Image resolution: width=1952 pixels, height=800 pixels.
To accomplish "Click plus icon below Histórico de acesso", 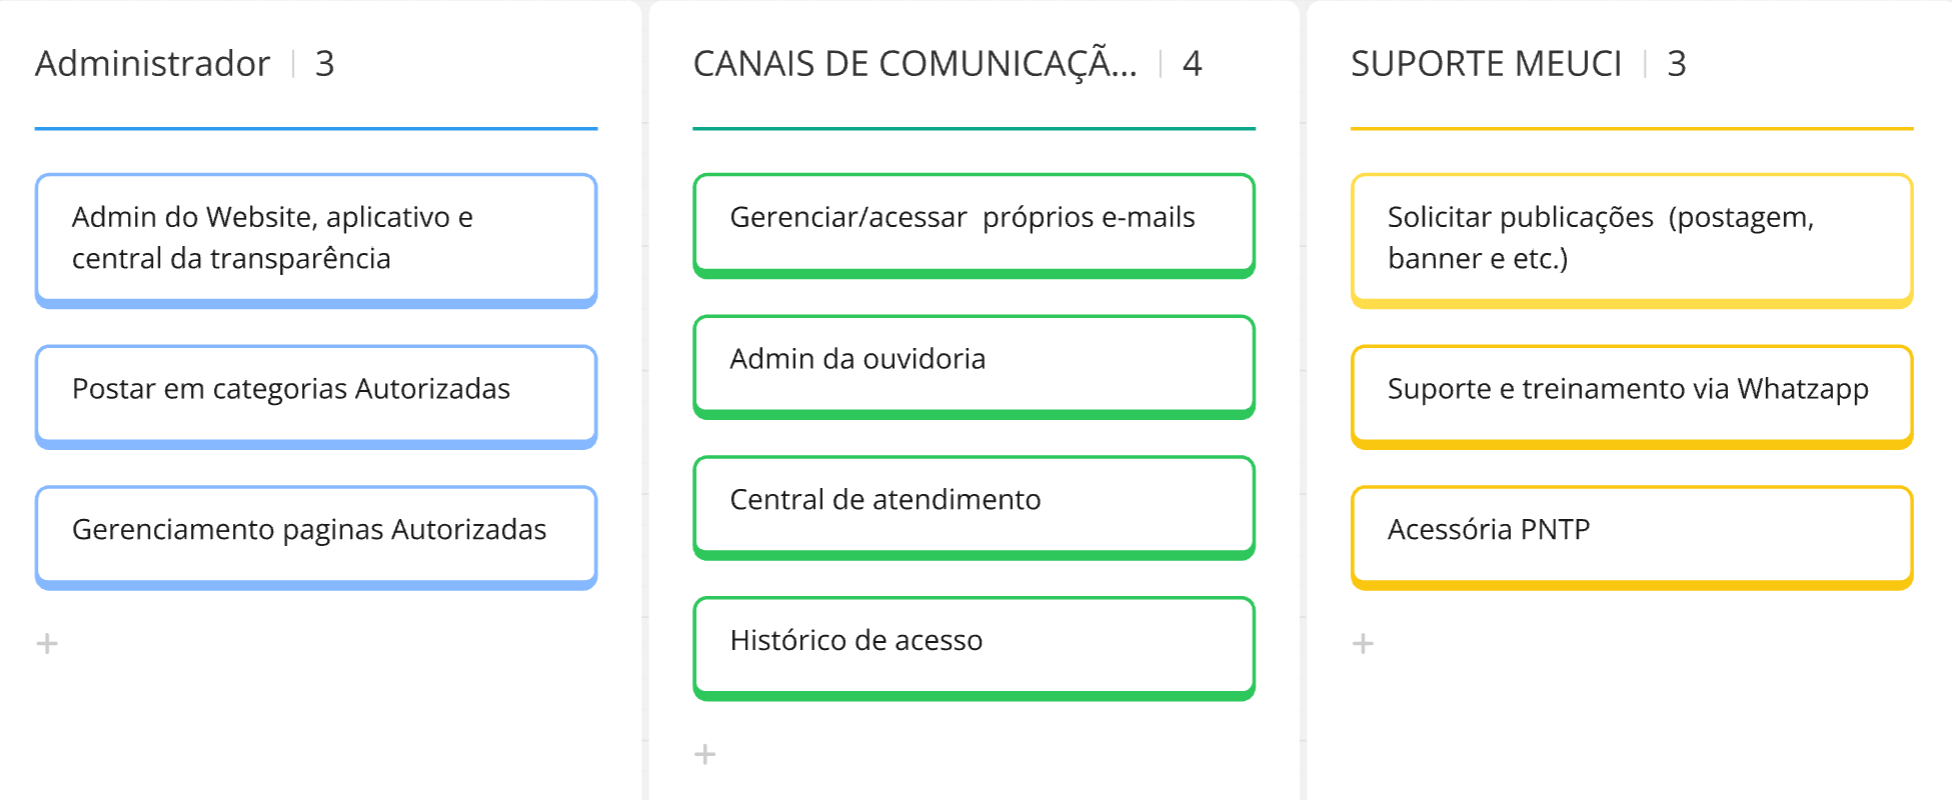I will pos(705,754).
